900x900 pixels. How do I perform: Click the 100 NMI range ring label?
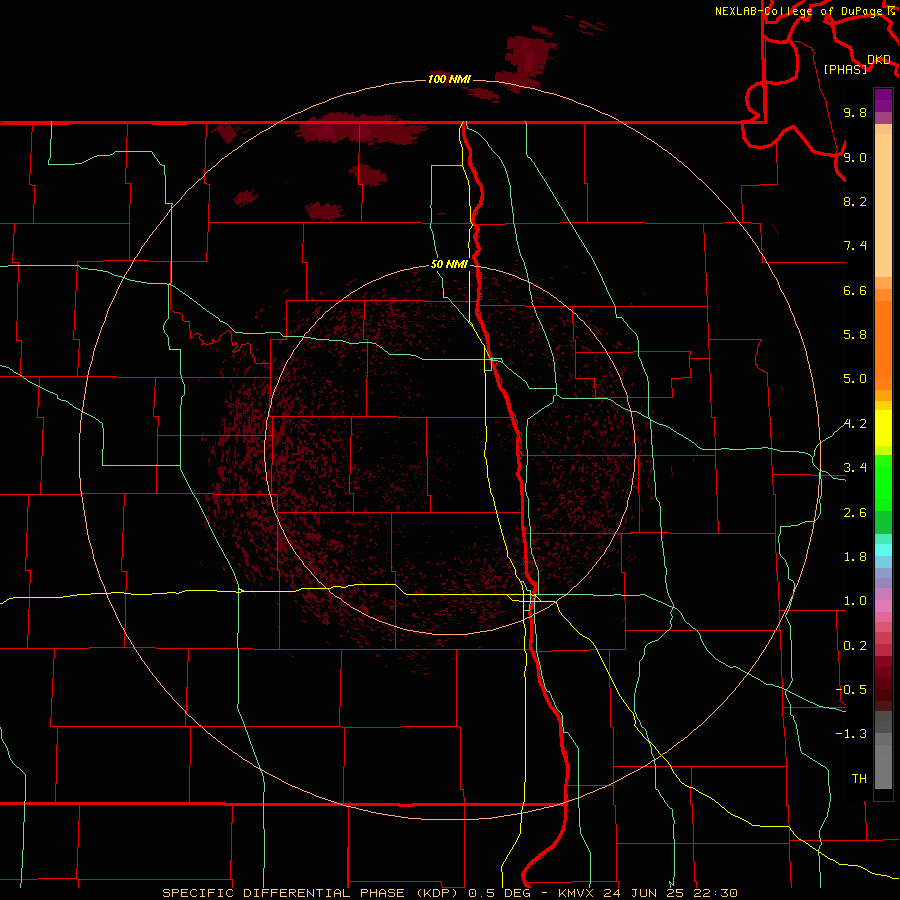tap(449, 79)
